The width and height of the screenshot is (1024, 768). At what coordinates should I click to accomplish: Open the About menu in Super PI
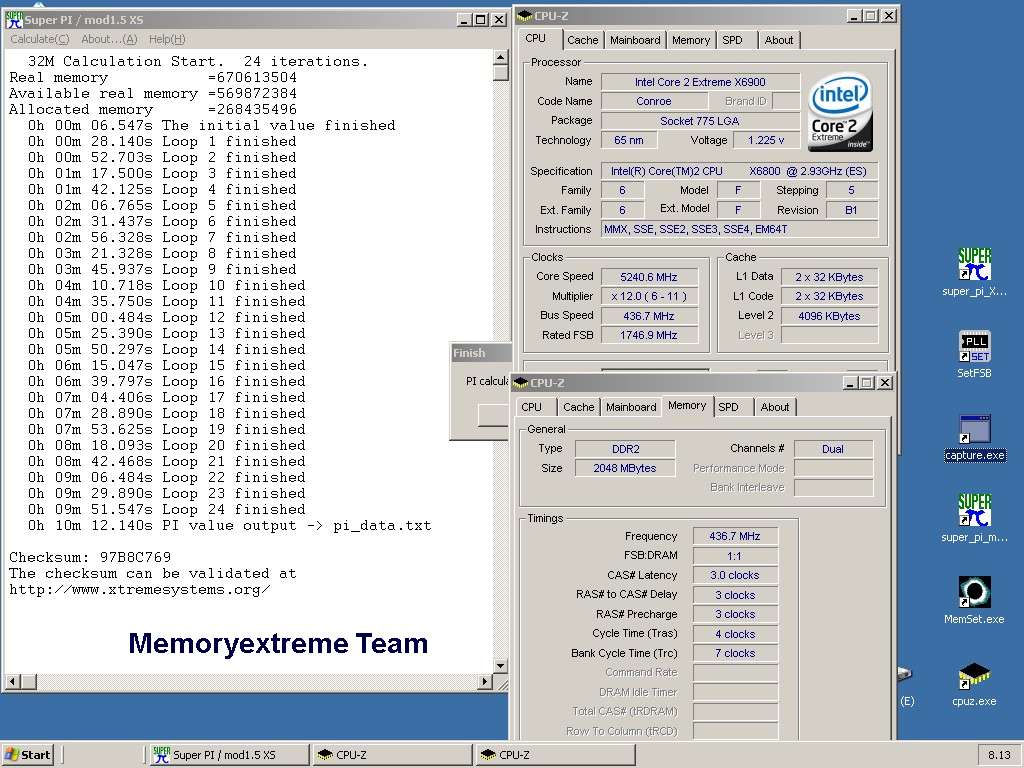(x=109, y=39)
